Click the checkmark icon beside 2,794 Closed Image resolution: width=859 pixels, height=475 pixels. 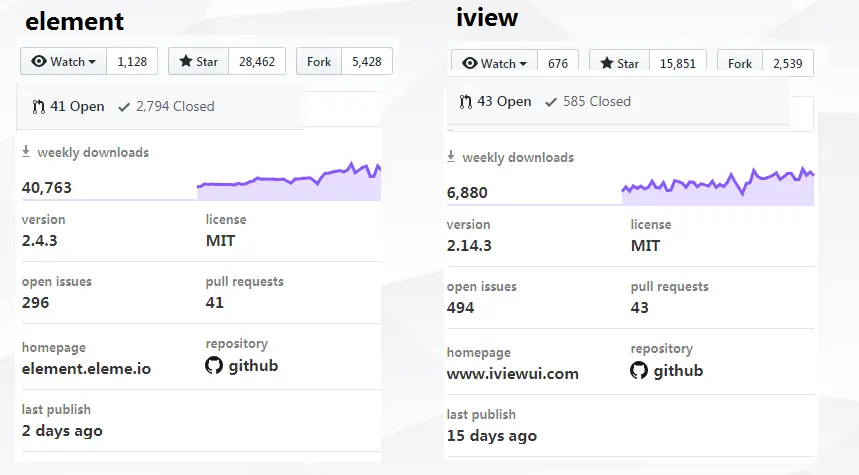tap(124, 107)
